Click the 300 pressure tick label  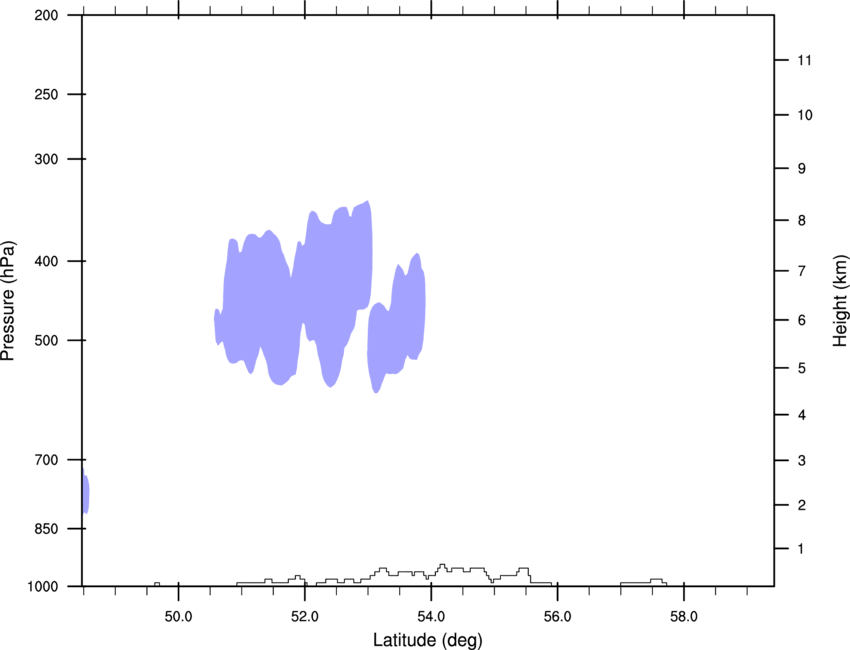pyautogui.click(x=46, y=159)
